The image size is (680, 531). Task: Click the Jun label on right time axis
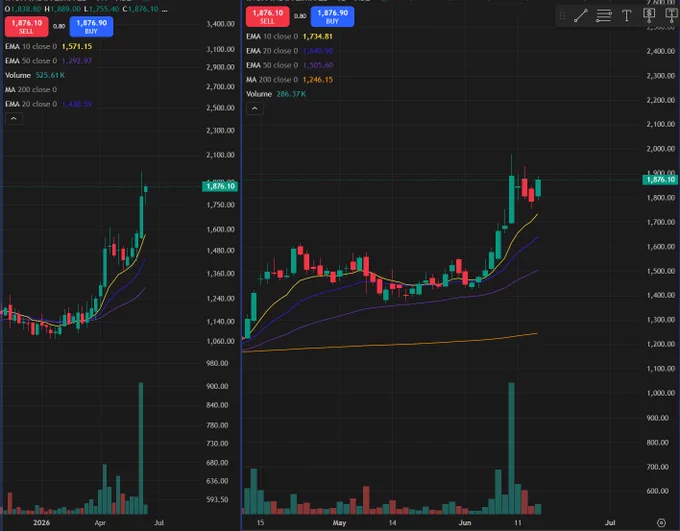point(465,523)
